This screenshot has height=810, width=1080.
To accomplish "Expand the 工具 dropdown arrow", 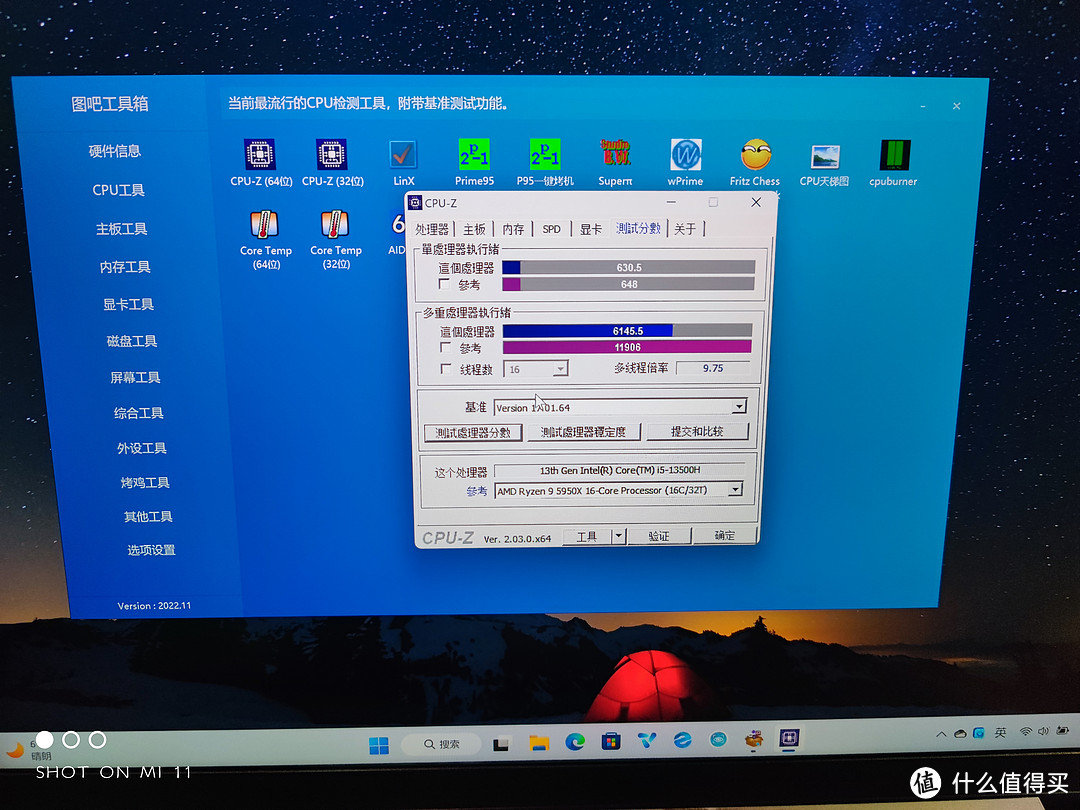I will [618, 536].
